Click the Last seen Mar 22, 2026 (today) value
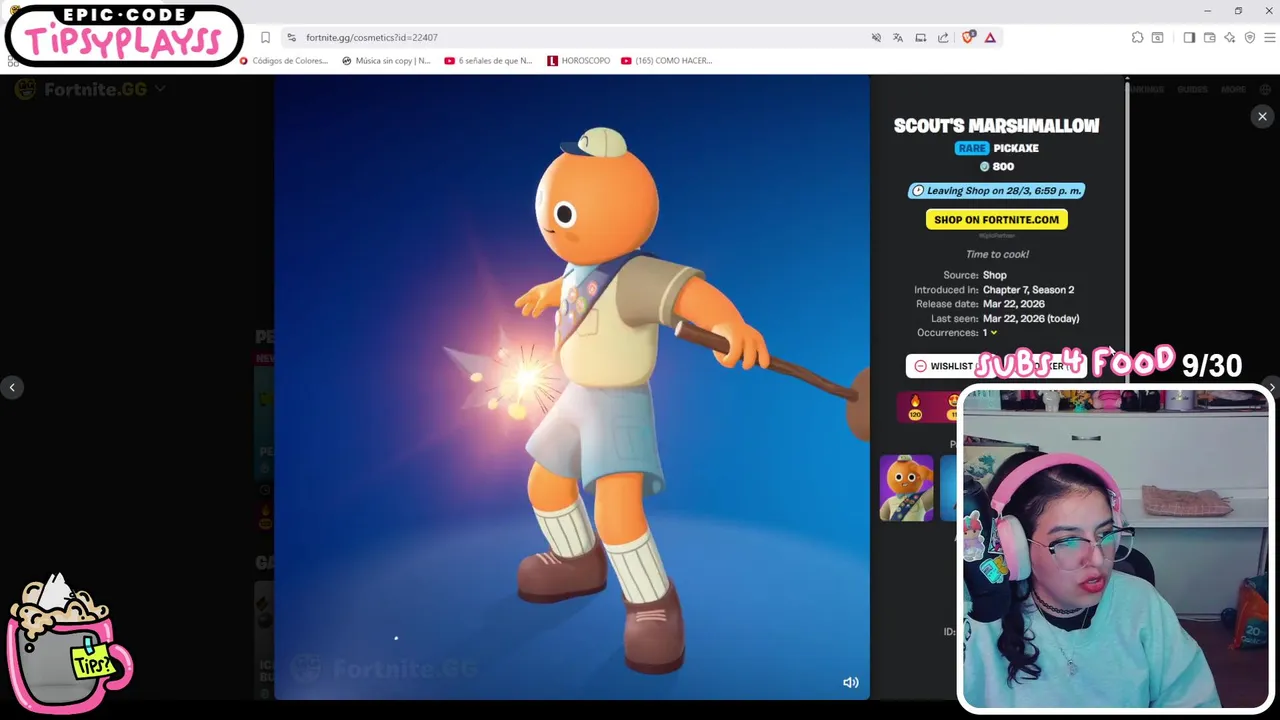This screenshot has width=1280, height=720. click(x=1030, y=318)
